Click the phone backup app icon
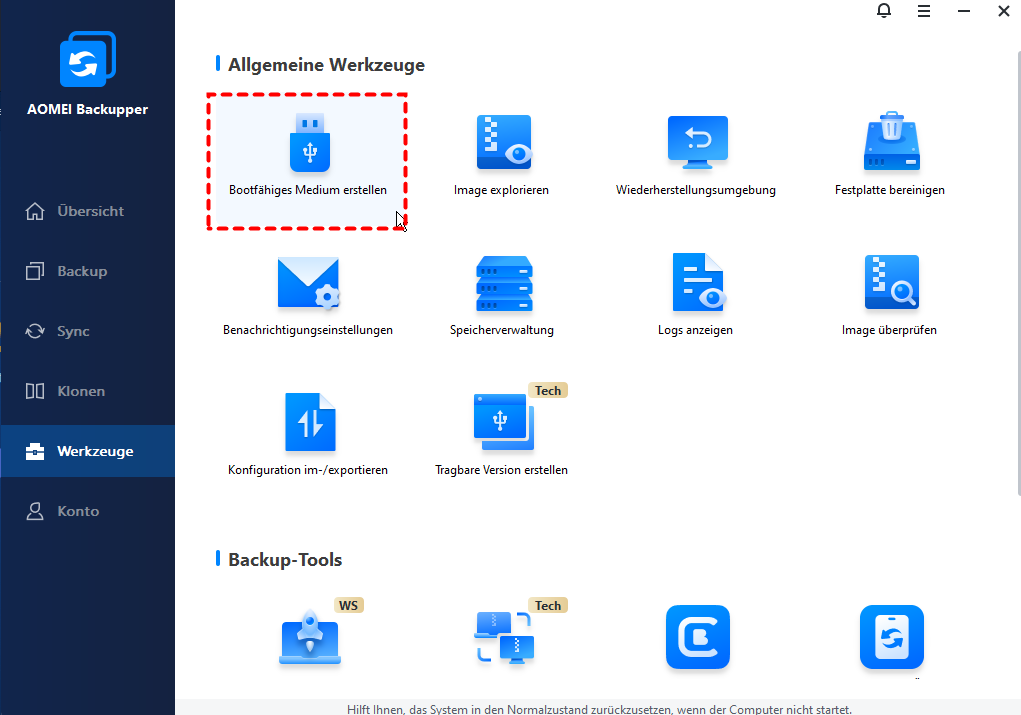1021x715 pixels. [891, 637]
